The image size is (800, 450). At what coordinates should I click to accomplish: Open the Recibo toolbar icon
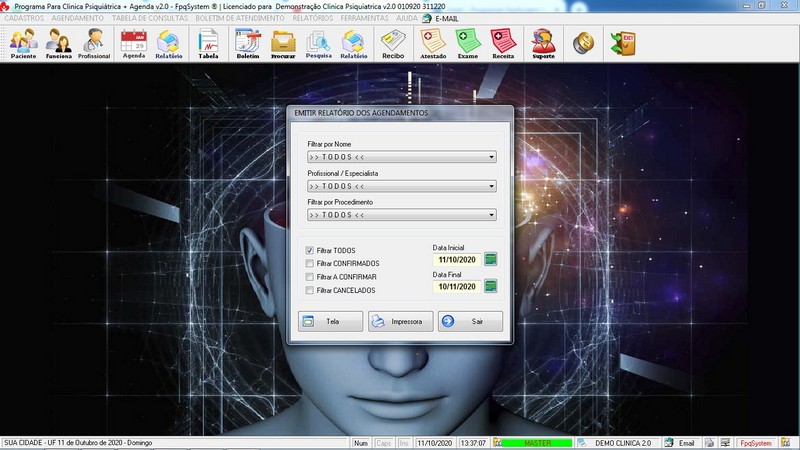(393, 44)
